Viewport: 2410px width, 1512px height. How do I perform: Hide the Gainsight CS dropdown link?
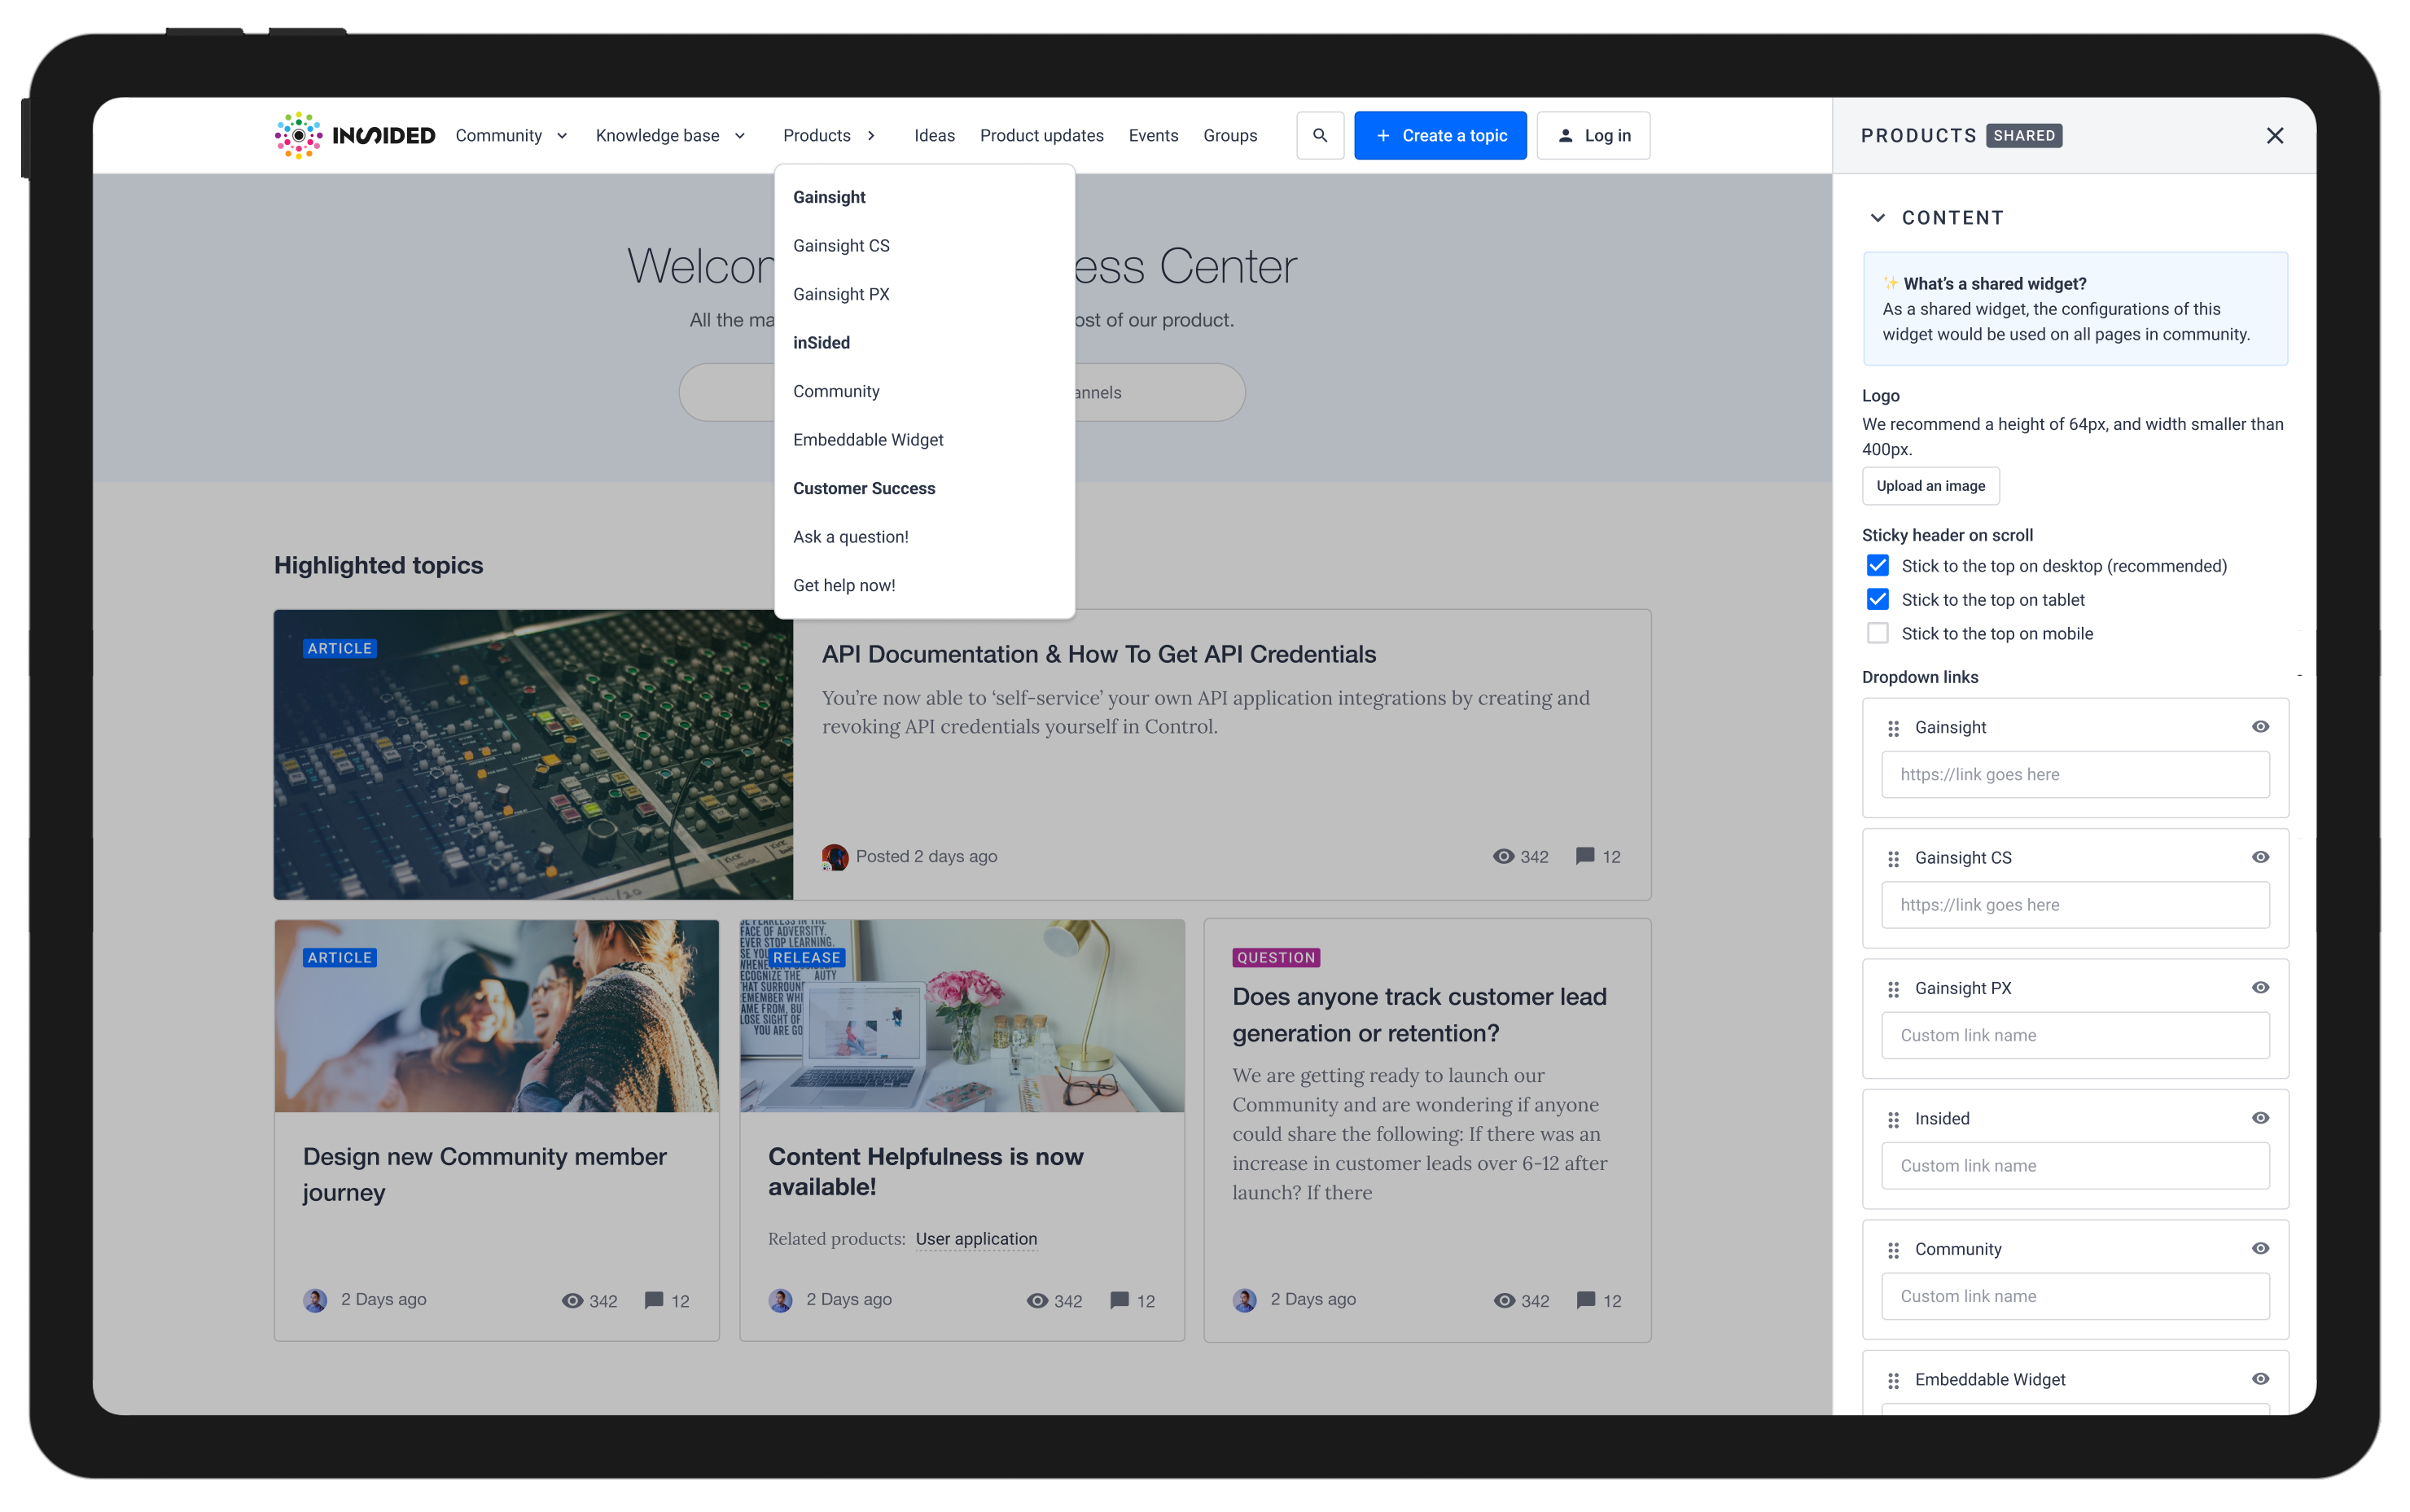[x=2260, y=857]
